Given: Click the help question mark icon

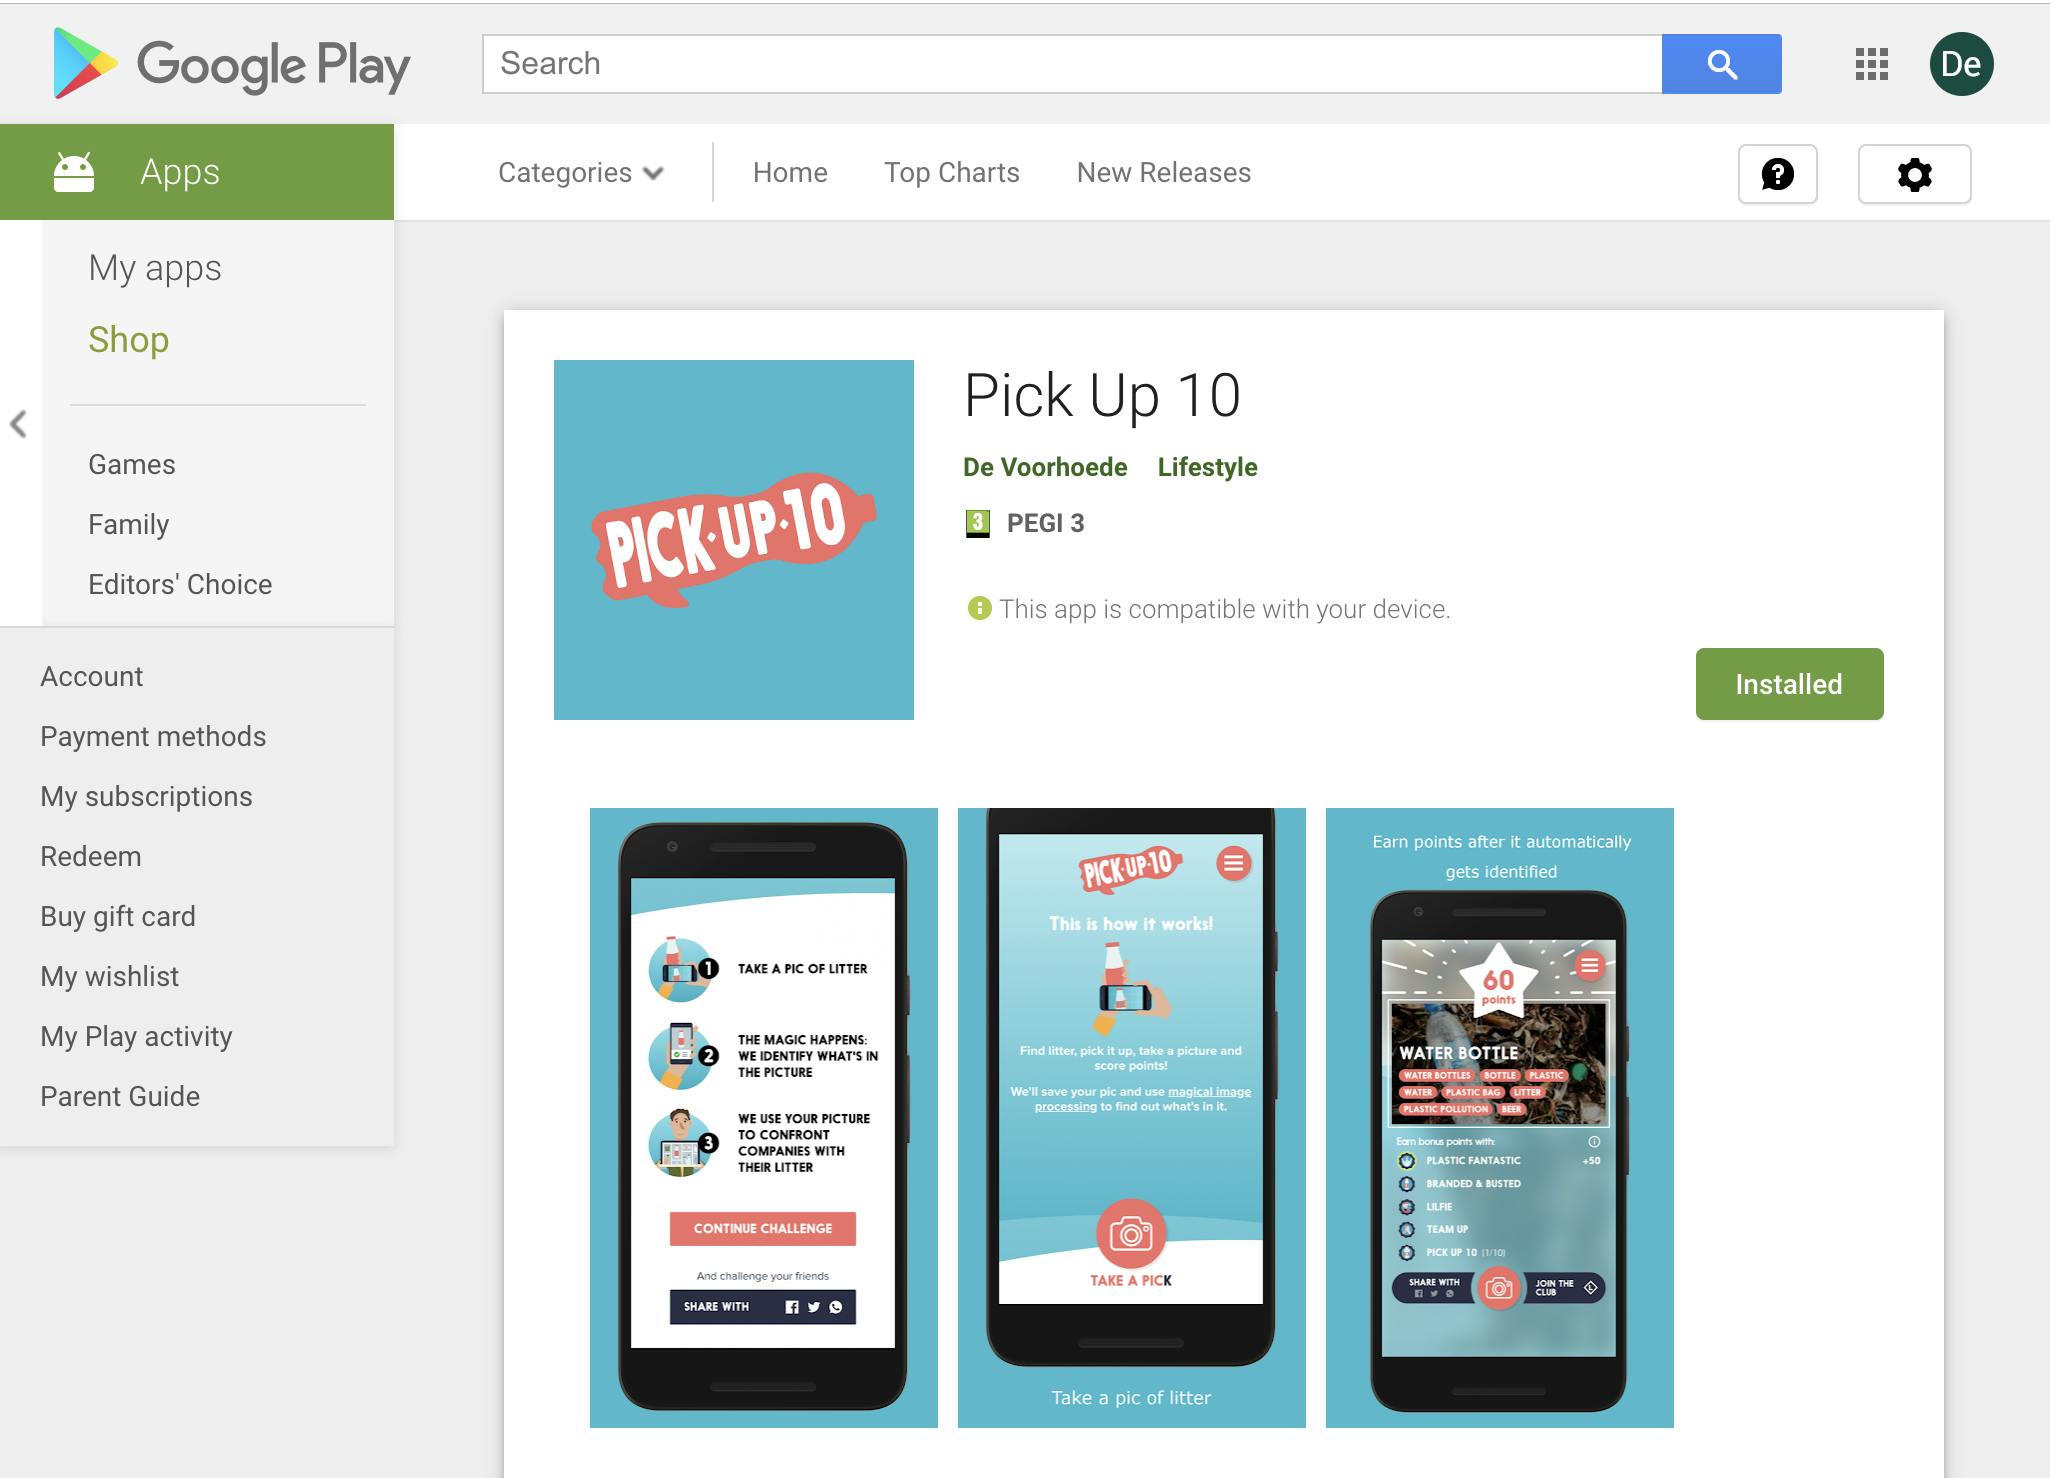Looking at the screenshot, I should pos(1778,173).
